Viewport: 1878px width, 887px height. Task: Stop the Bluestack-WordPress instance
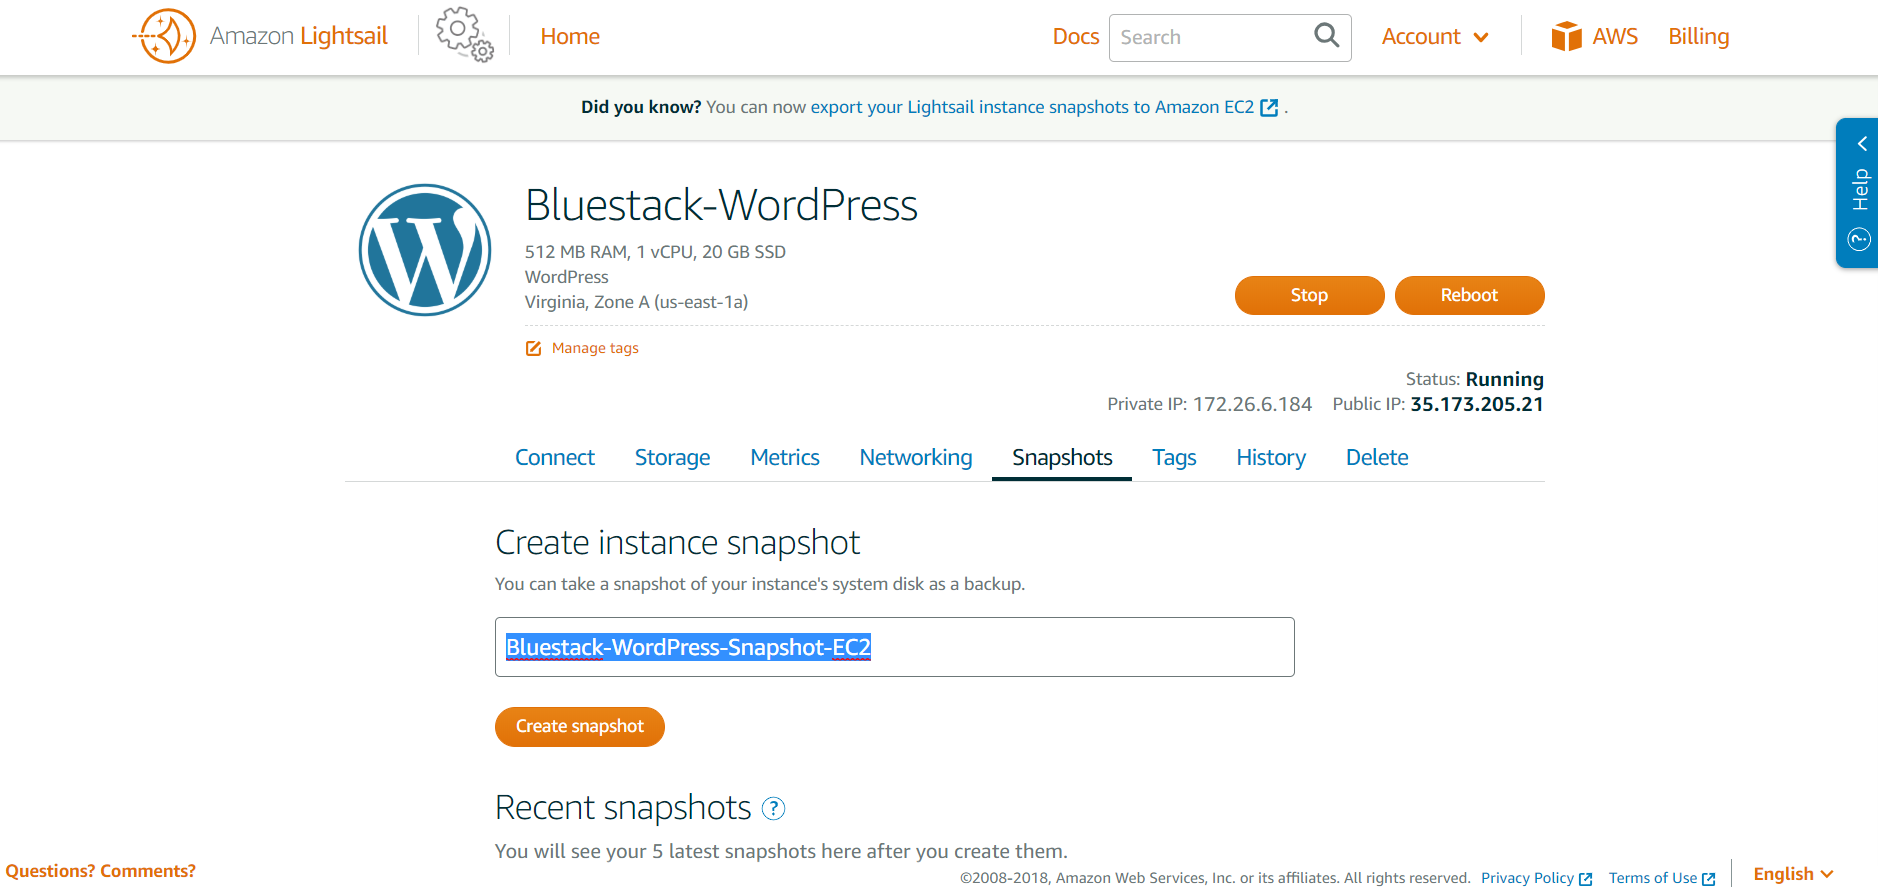[x=1309, y=295]
